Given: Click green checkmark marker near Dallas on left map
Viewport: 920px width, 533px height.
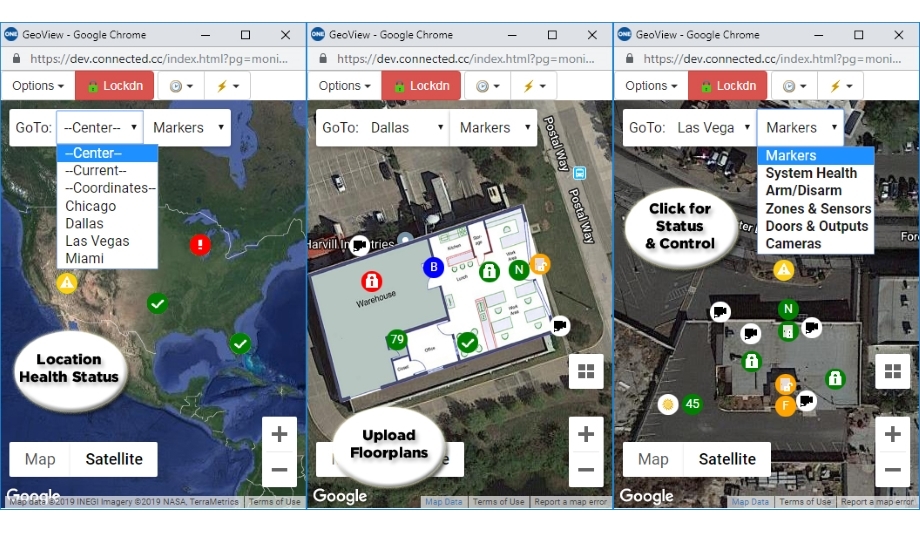Looking at the screenshot, I should (157, 303).
